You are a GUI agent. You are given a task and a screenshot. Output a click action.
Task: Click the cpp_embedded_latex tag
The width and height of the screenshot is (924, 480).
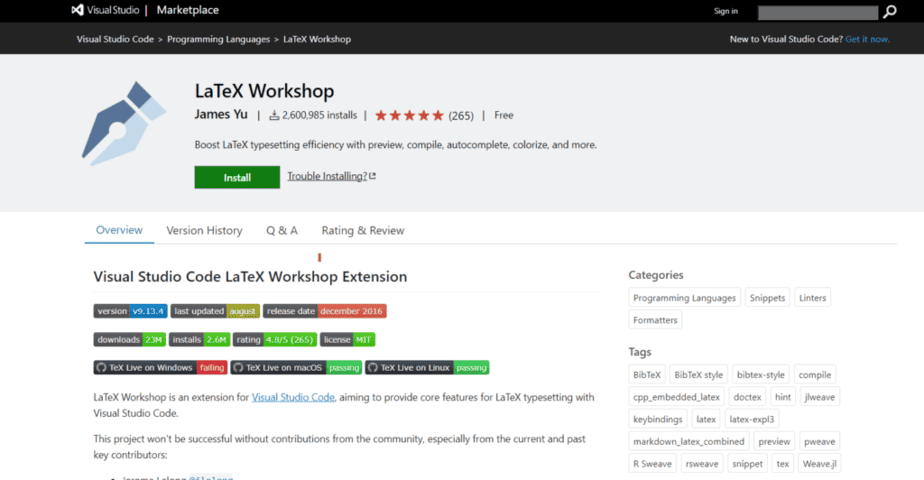pos(676,397)
